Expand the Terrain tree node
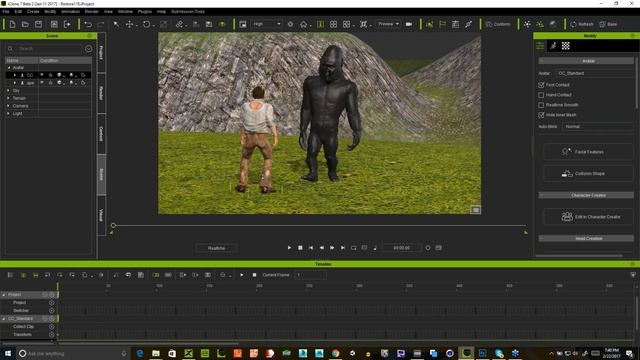 [x=8, y=98]
